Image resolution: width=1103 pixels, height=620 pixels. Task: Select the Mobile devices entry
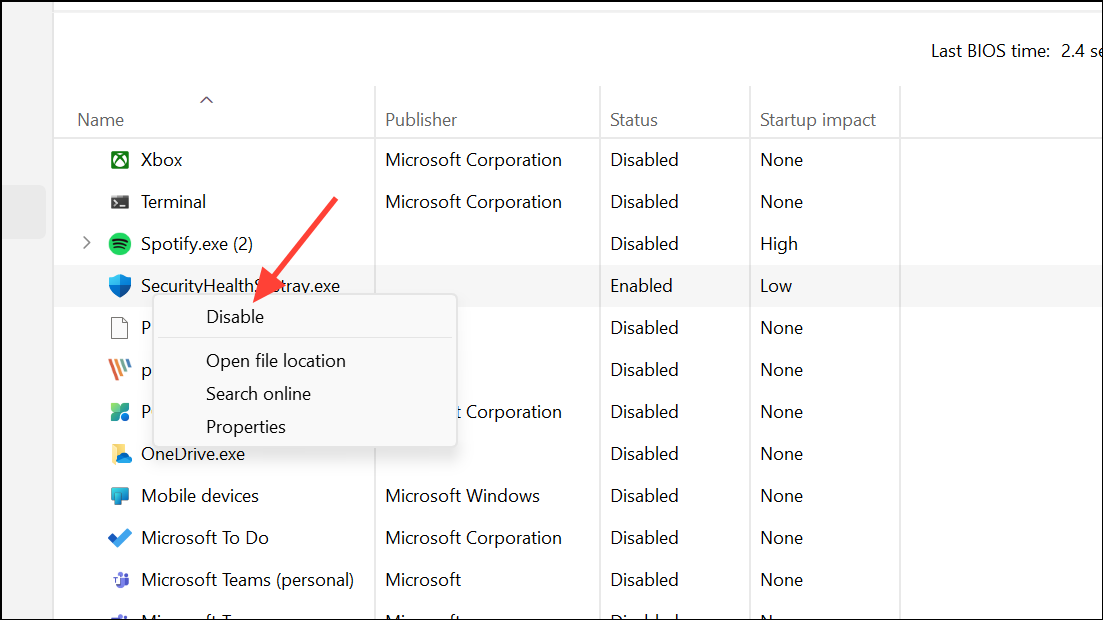200,496
